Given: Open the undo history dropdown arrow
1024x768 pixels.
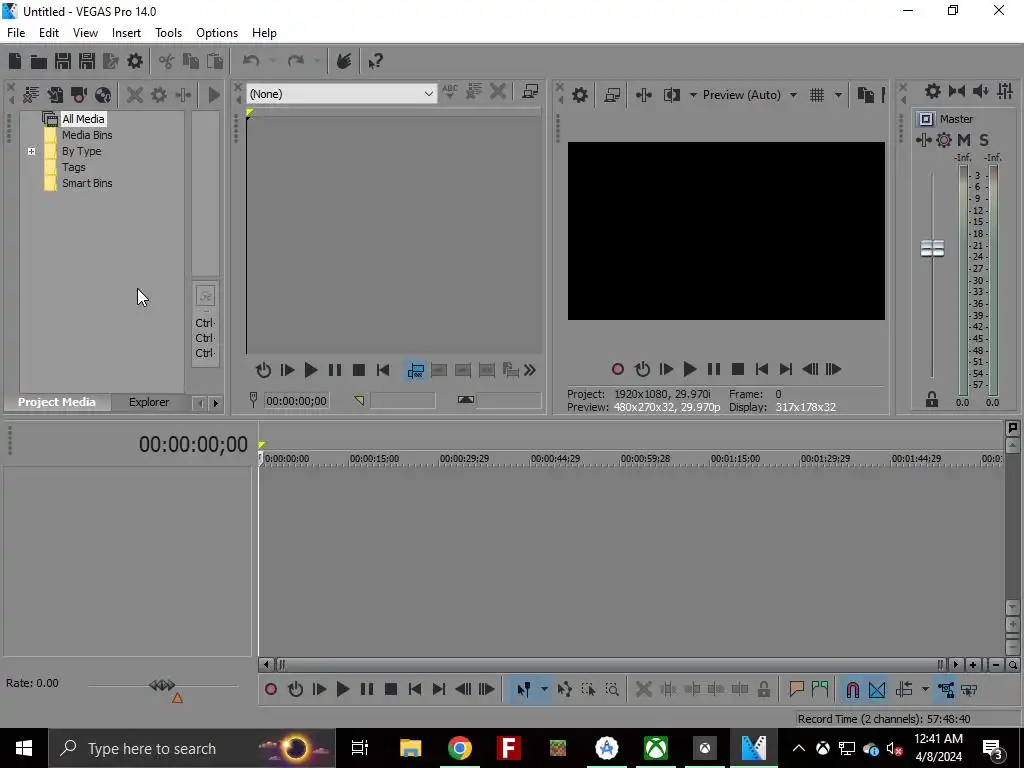Looking at the screenshot, I should (x=272, y=61).
